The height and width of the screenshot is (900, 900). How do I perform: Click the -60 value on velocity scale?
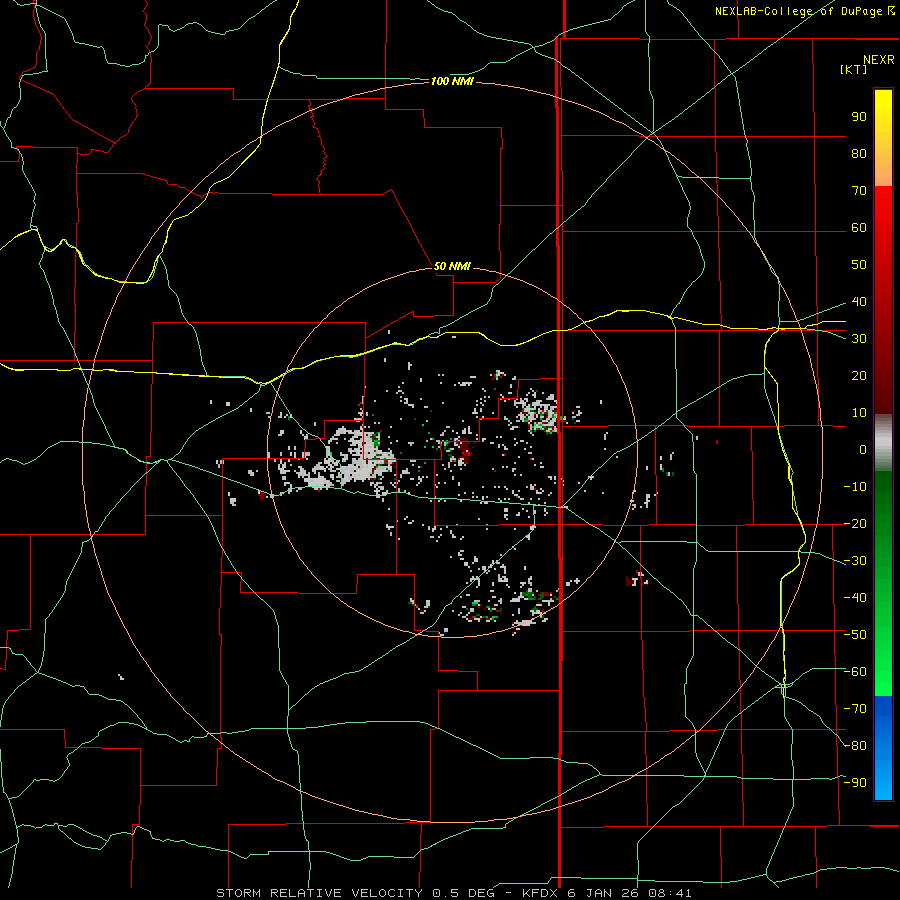855,671
